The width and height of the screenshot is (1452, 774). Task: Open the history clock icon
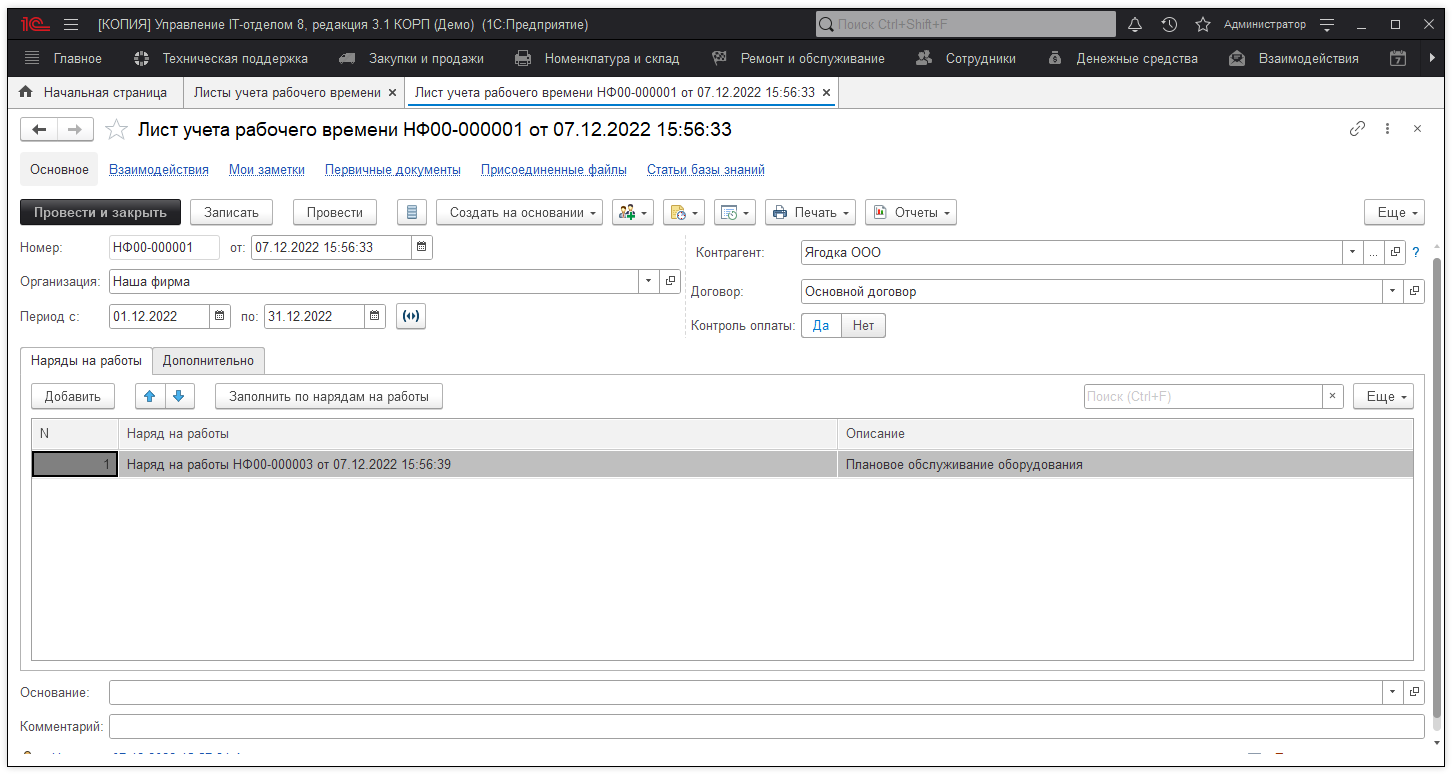(1168, 24)
